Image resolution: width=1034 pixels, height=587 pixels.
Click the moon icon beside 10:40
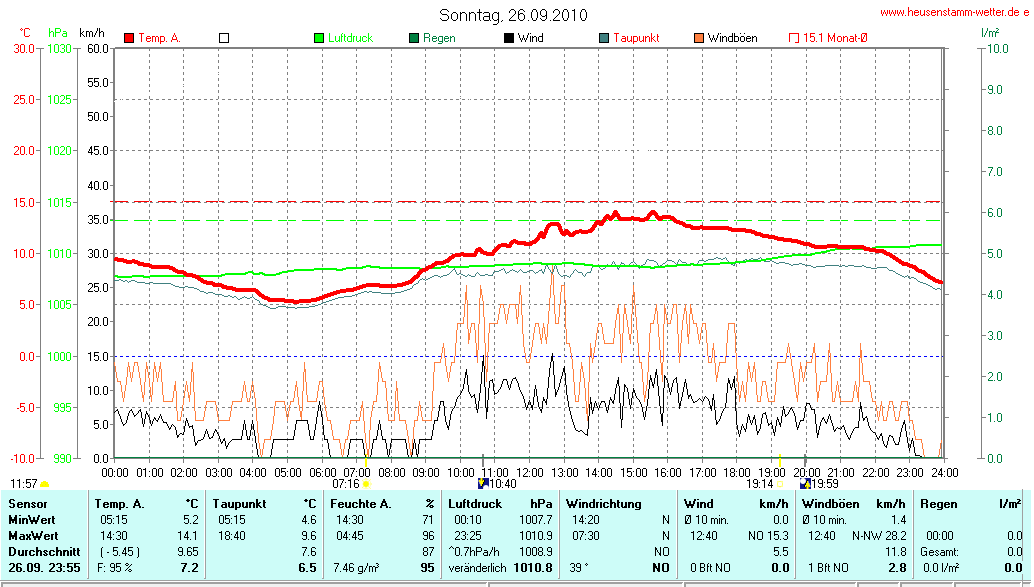point(484,483)
